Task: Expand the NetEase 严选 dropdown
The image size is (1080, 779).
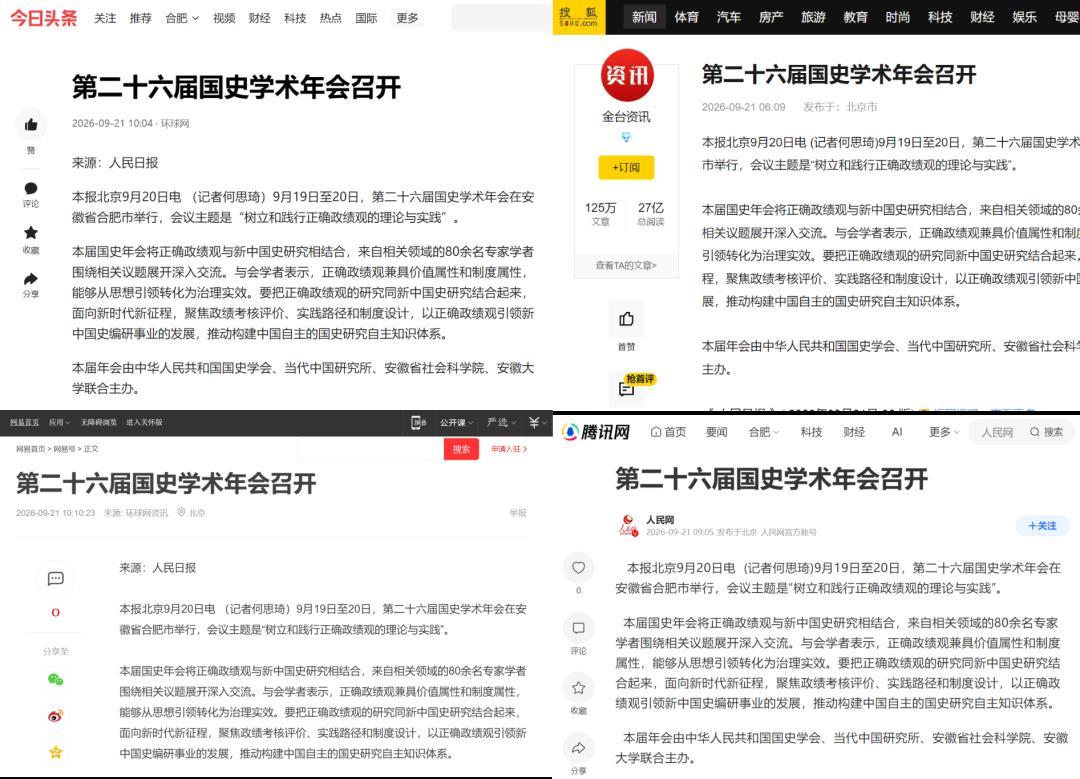Action: click(x=501, y=422)
